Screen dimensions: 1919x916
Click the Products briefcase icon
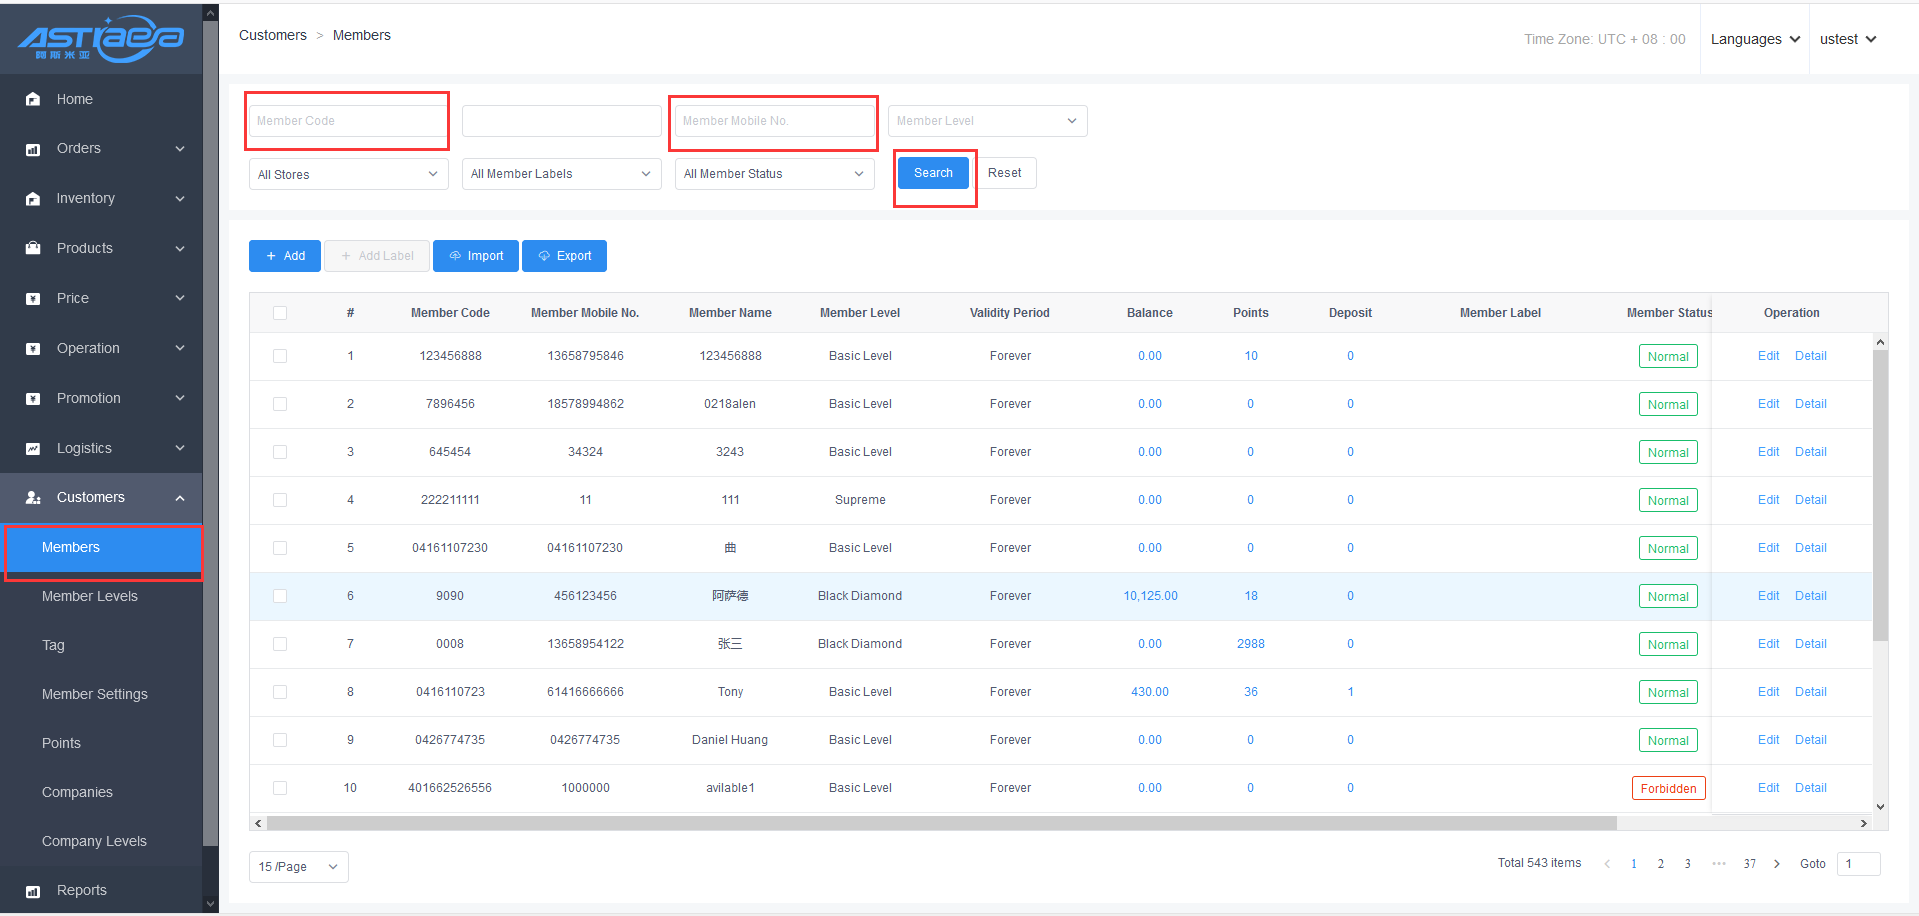pos(33,248)
